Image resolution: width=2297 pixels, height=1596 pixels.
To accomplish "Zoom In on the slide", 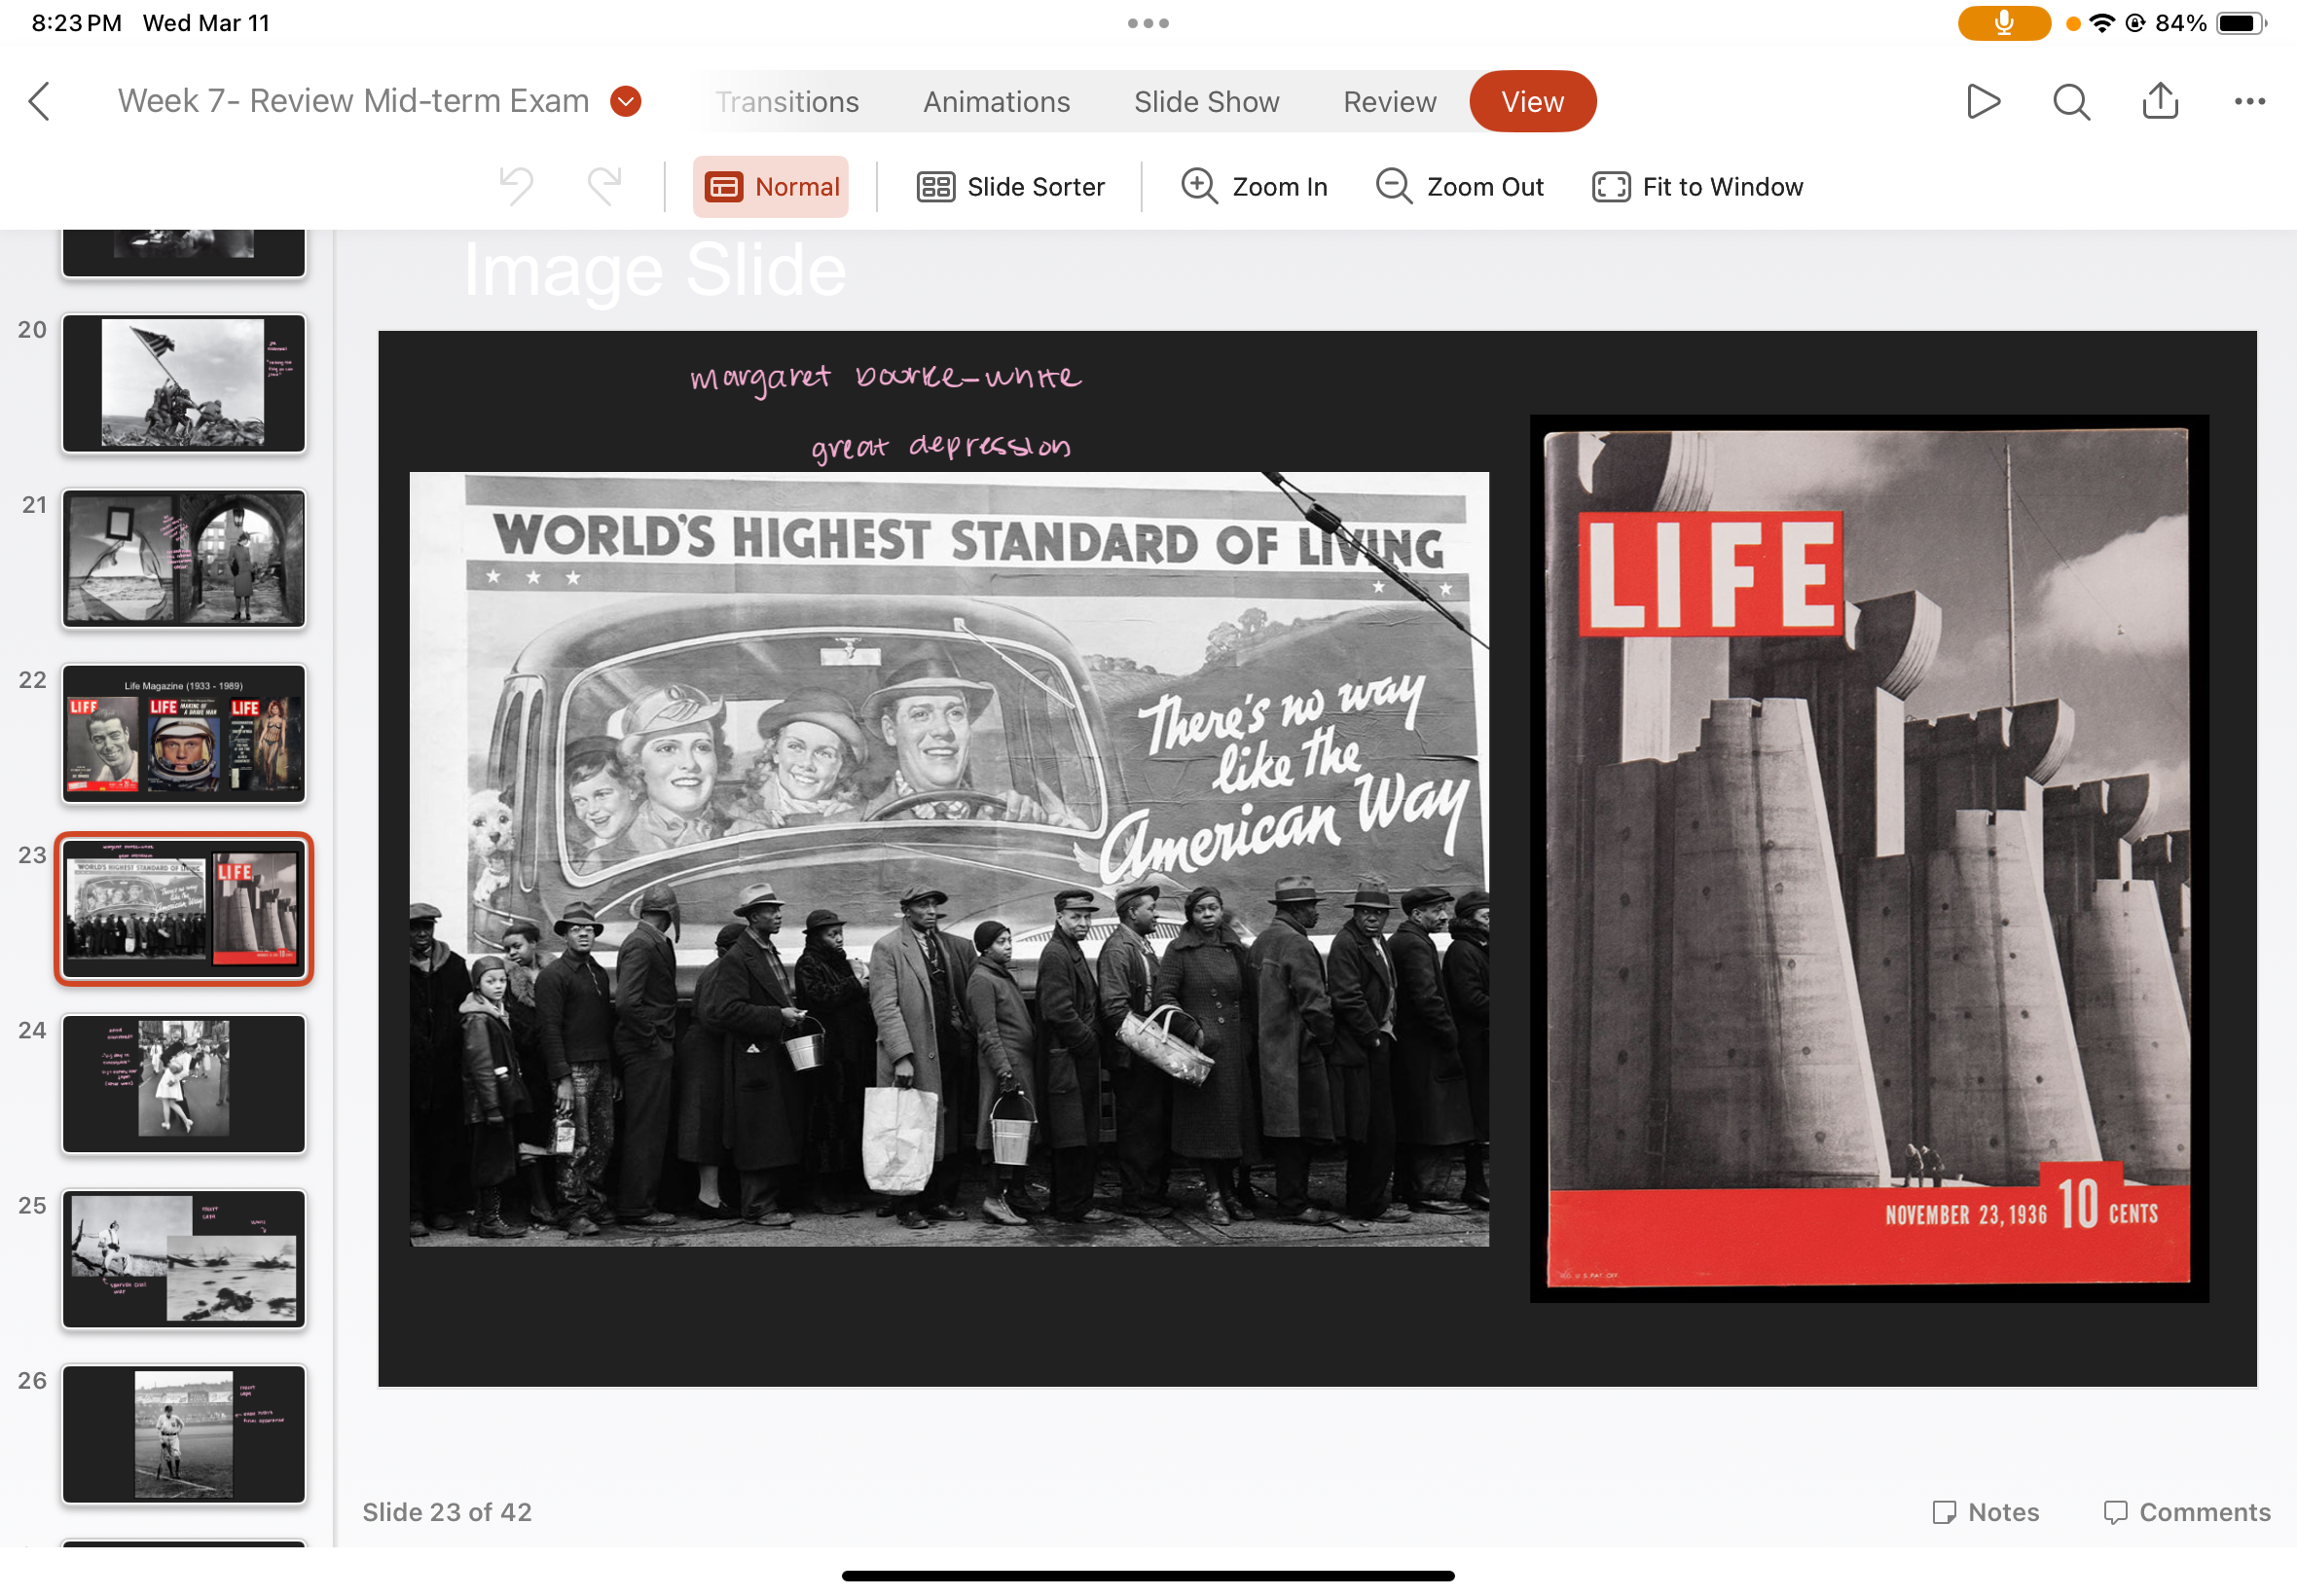I will click(1254, 187).
